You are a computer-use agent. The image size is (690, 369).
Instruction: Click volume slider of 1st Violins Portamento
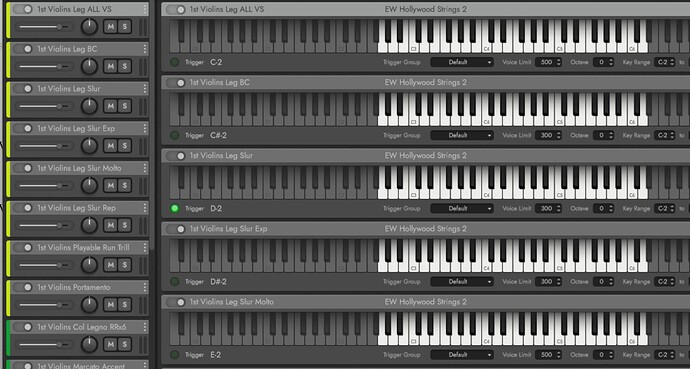45,304
